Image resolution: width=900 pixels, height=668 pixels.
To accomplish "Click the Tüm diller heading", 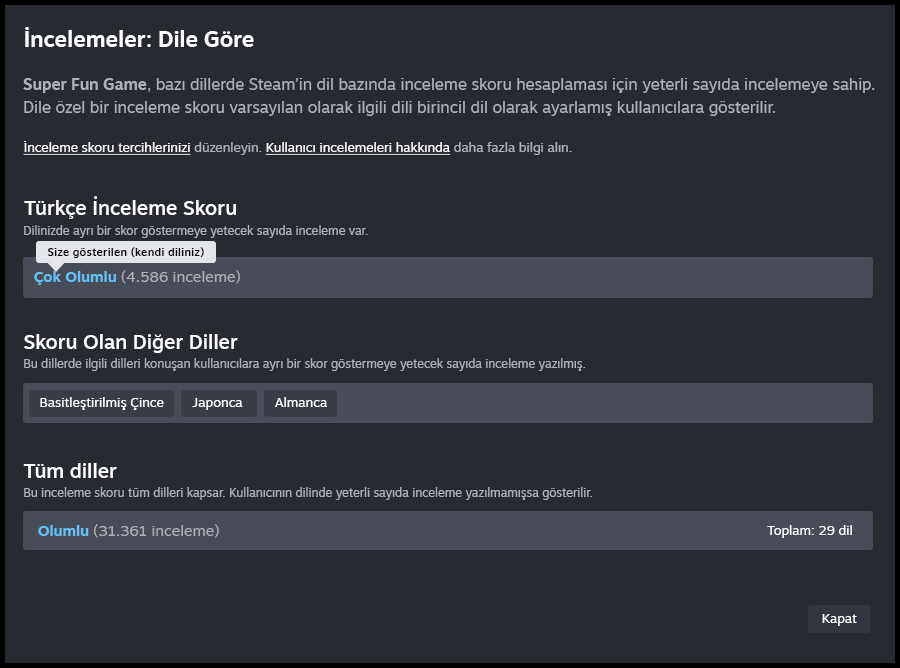I will pyautogui.click(x=70, y=470).
